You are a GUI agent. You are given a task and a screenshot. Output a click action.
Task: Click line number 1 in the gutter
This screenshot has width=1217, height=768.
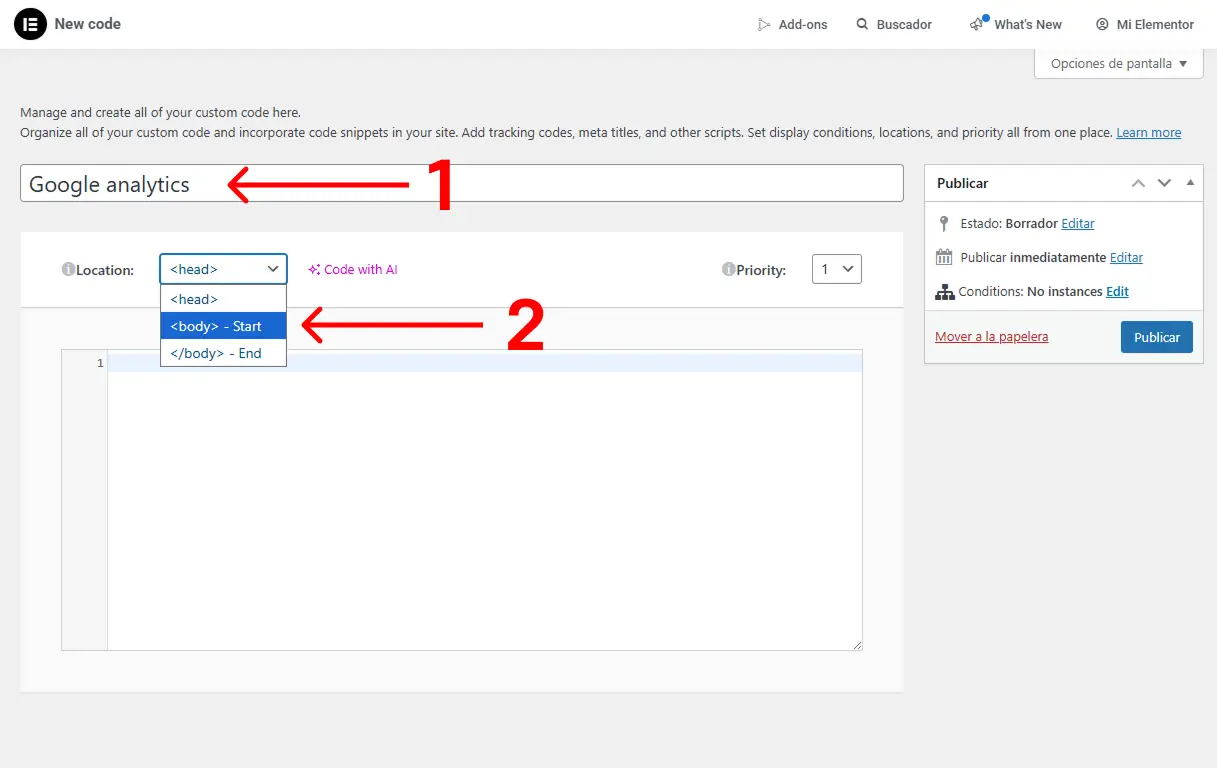pyautogui.click(x=100, y=363)
